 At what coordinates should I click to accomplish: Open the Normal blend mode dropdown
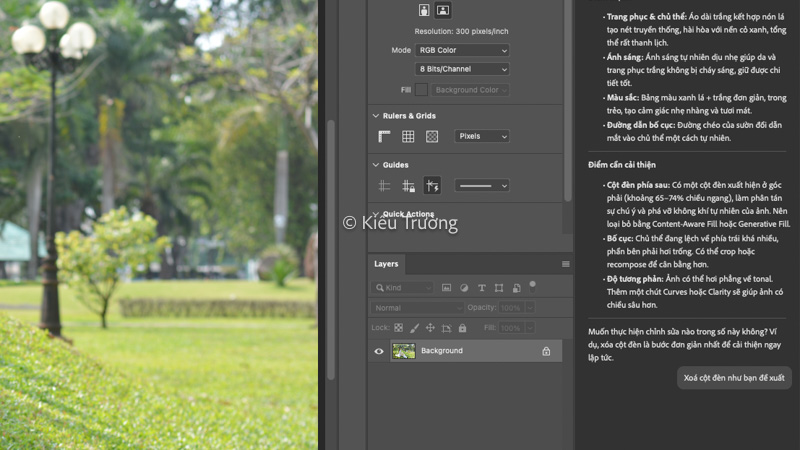tap(417, 308)
